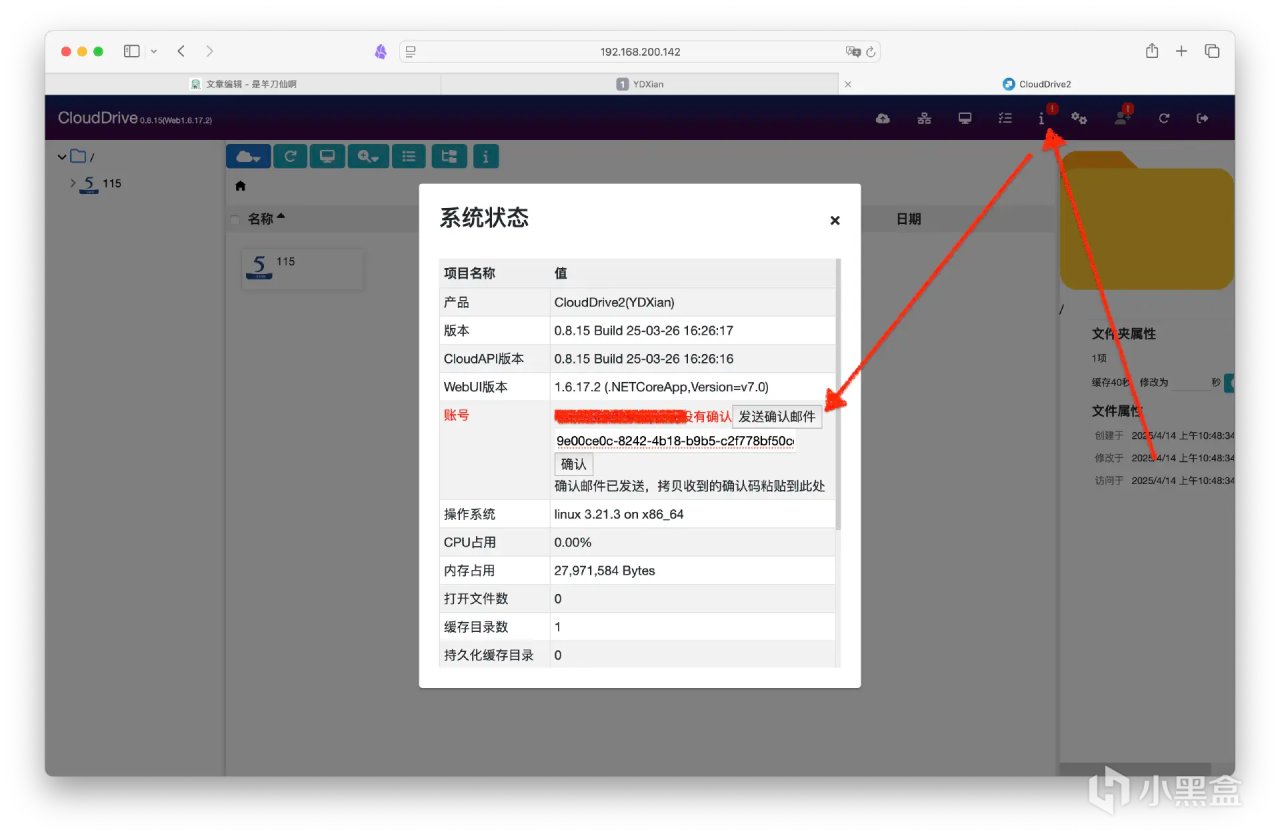Click the home breadcrumb icon
Screen dimensions: 1280x836
pos(240,186)
